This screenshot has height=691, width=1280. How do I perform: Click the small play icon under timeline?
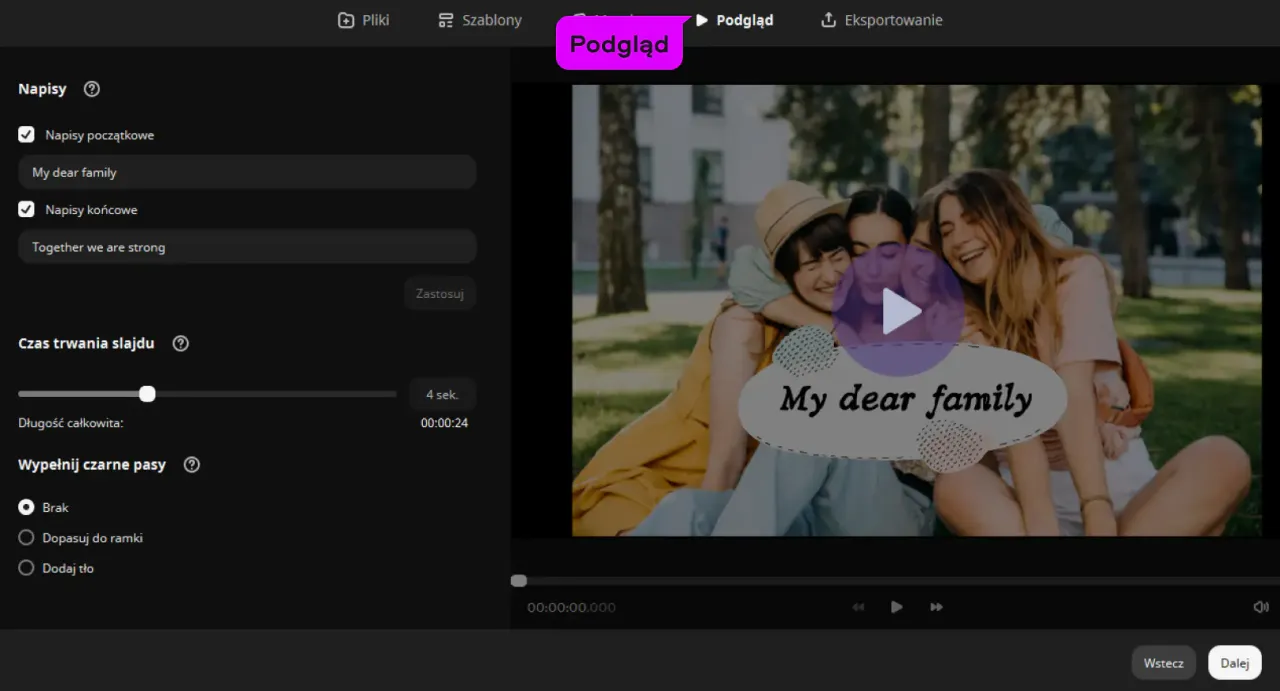897,607
